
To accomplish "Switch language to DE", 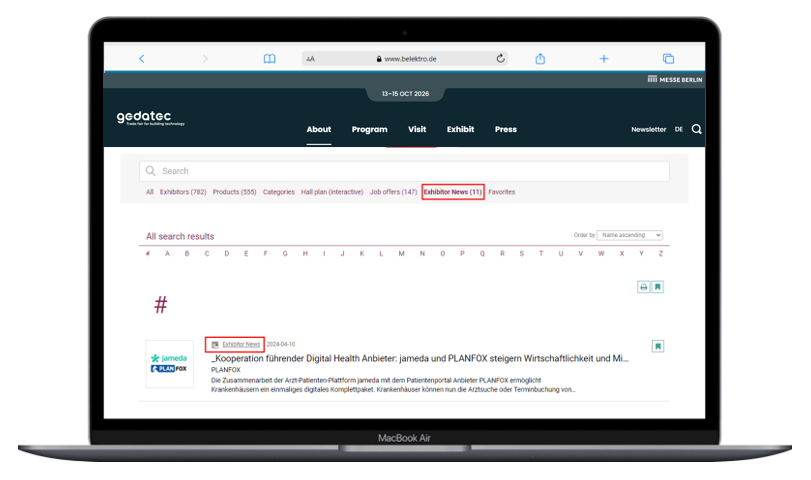I will click(x=679, y=129).
